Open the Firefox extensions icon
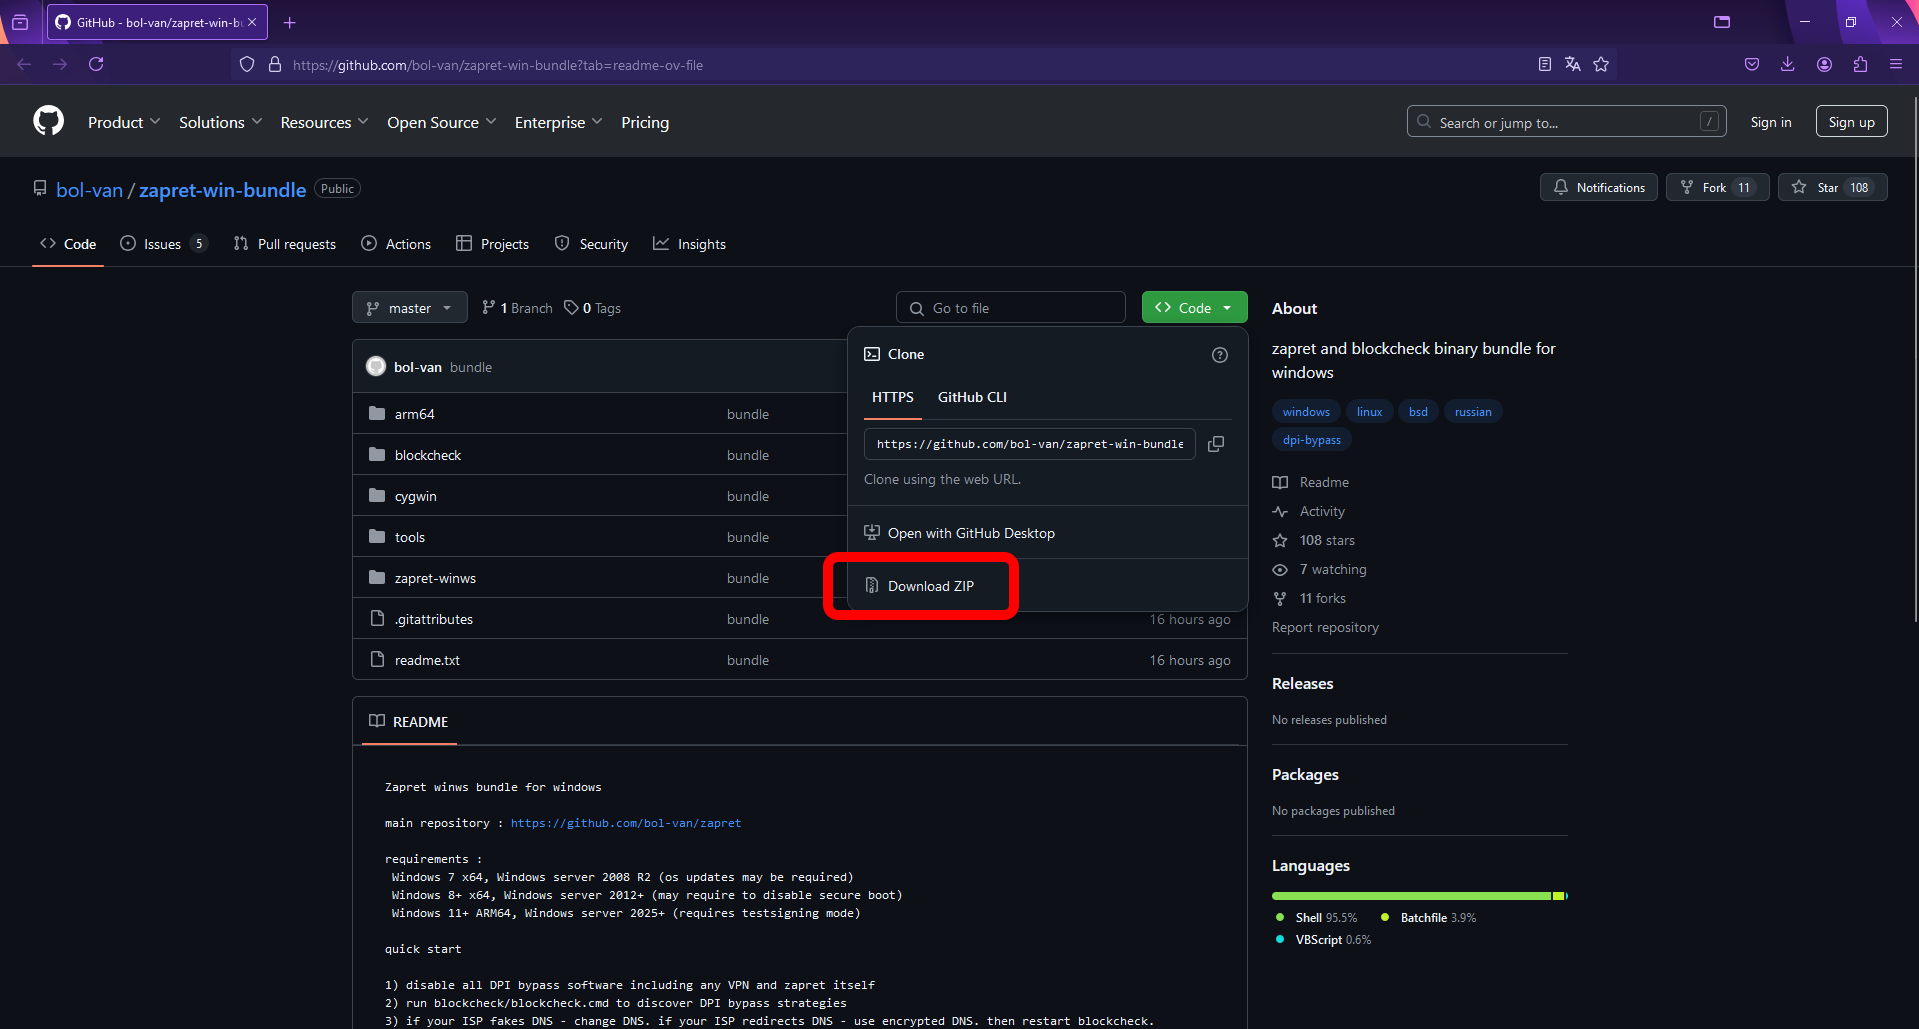This screenshot has height=1029, width=1919. point(1860,64)
